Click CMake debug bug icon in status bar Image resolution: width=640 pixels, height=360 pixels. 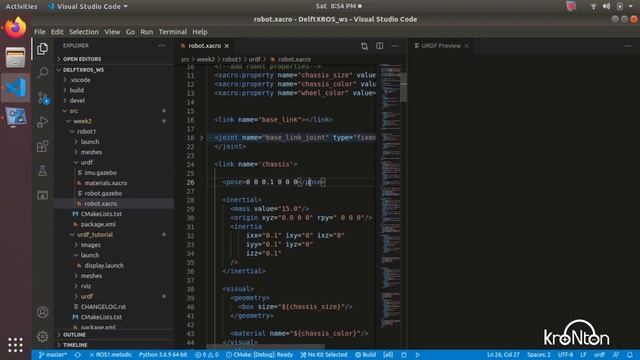pyautogui.click(x=404, y=355)
